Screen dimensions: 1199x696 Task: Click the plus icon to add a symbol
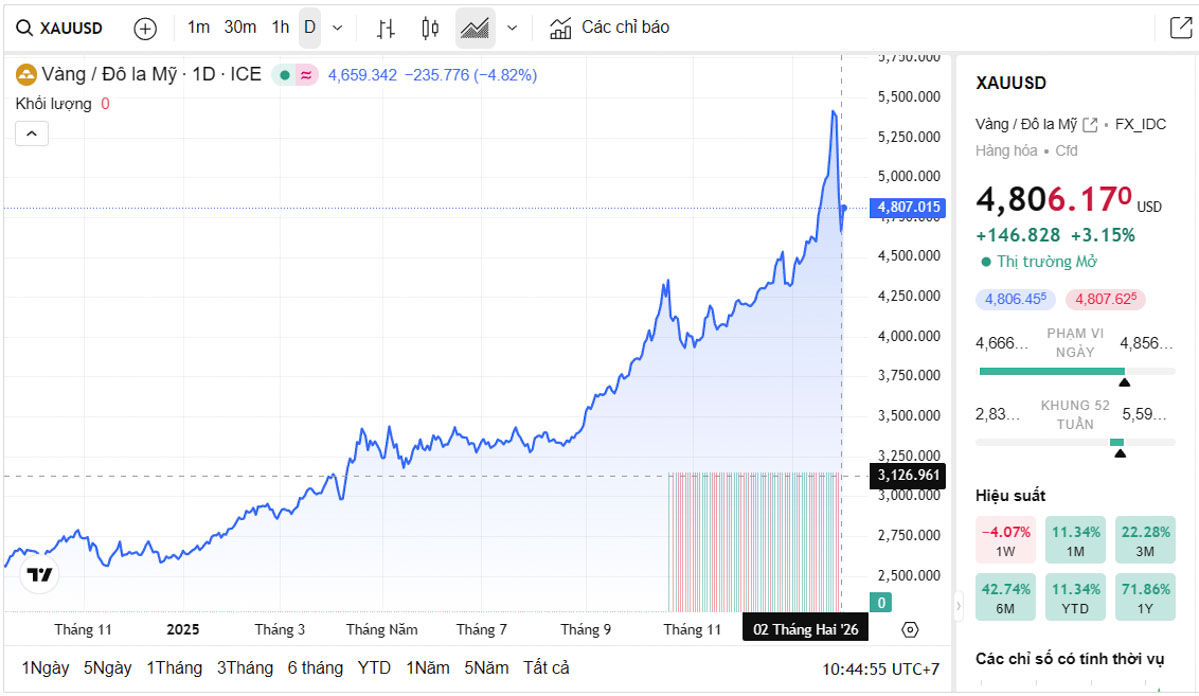(144, 28)
